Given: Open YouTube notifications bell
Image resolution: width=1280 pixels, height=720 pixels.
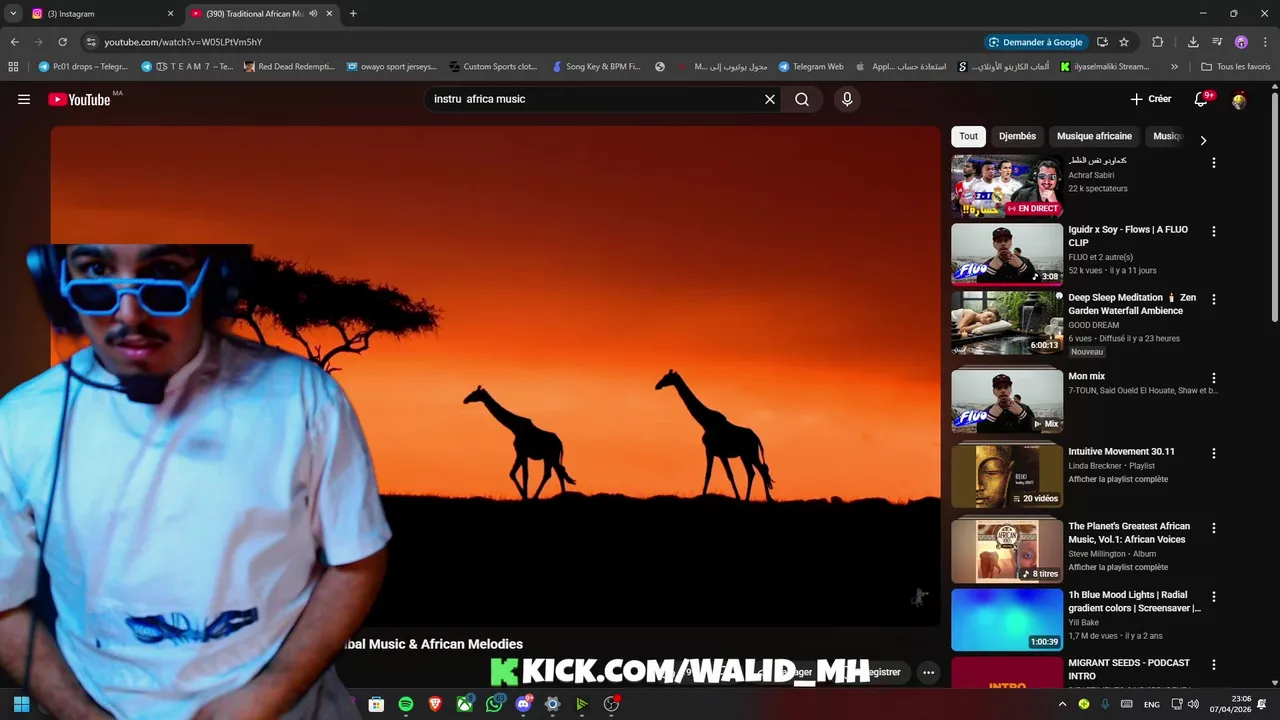Looking at the screenshot, I should pos(1202,99).
